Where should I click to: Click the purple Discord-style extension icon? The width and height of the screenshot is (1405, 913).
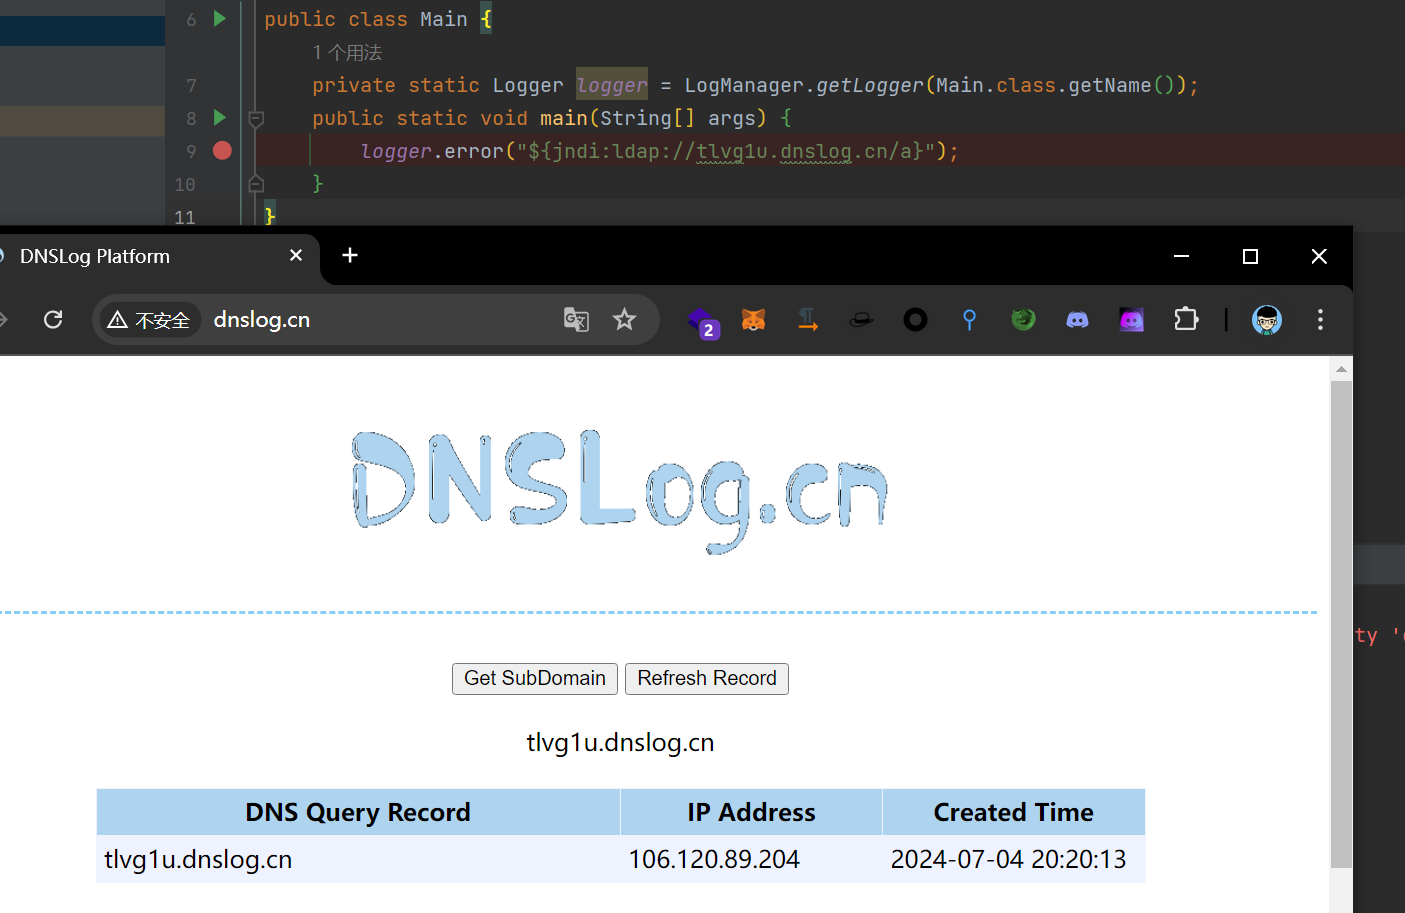click(1131, 320)
